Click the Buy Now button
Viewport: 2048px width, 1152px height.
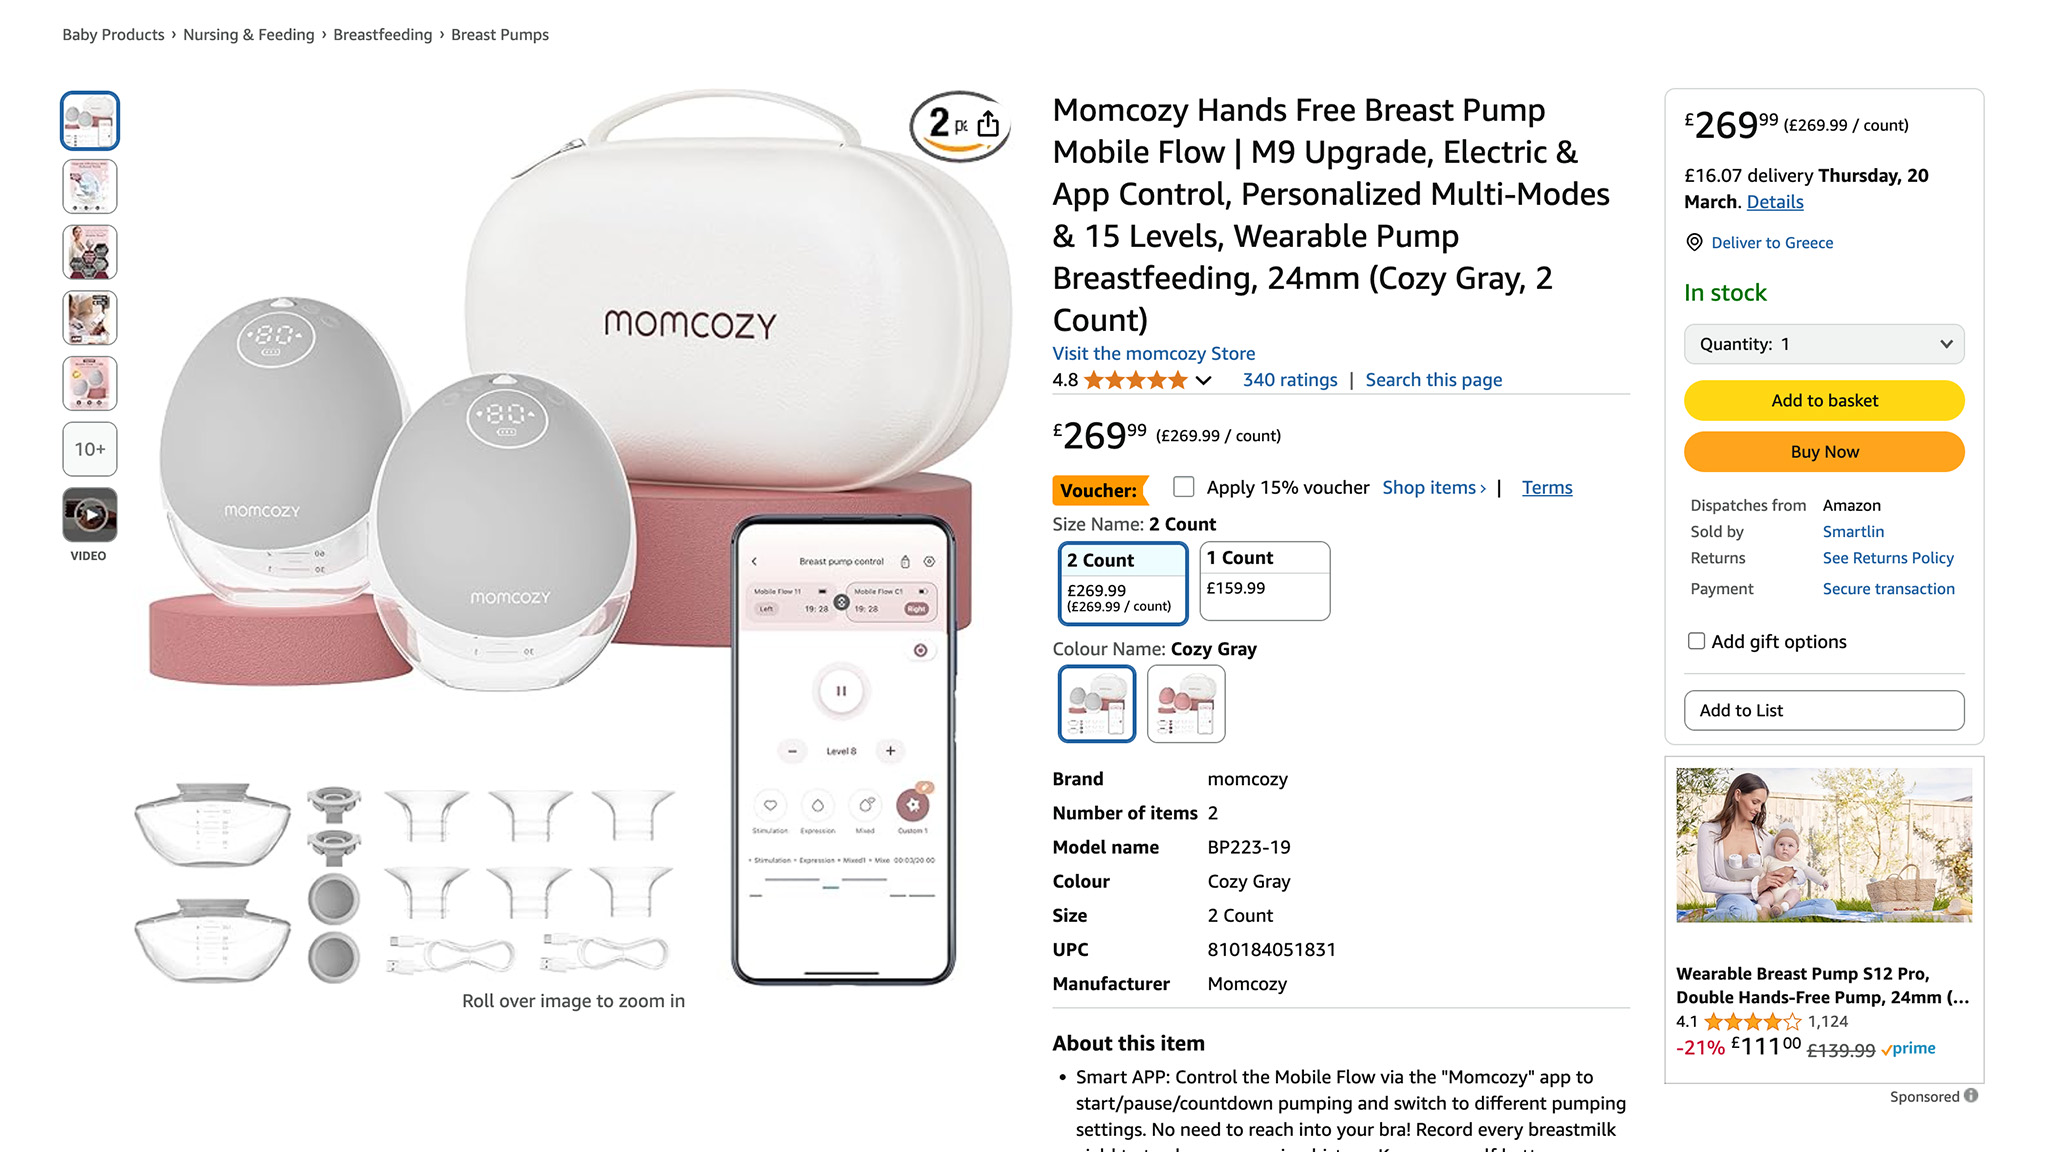pyautogui.click(x=1824, y=452)
